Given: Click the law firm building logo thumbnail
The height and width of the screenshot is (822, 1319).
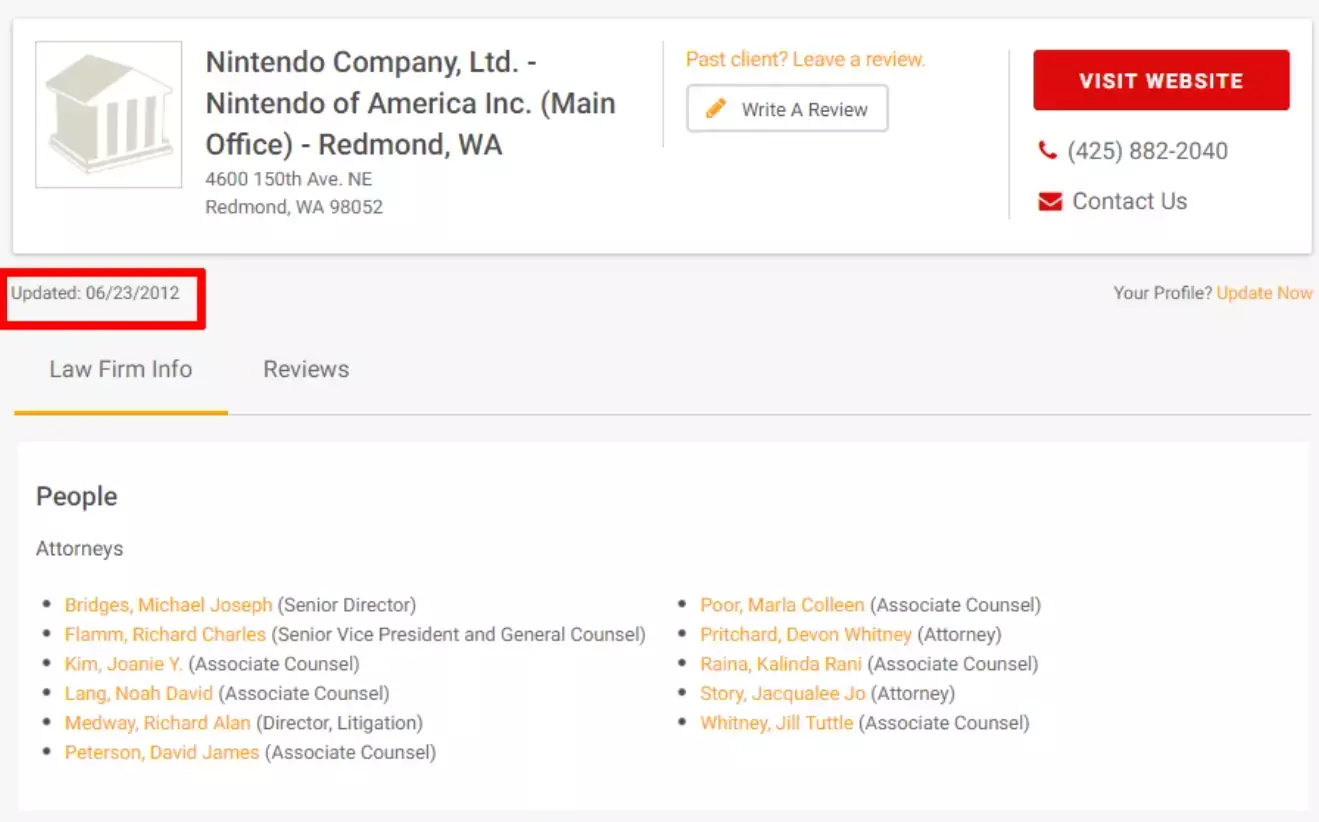Looking at the screenshot, I should coord(109,115).
